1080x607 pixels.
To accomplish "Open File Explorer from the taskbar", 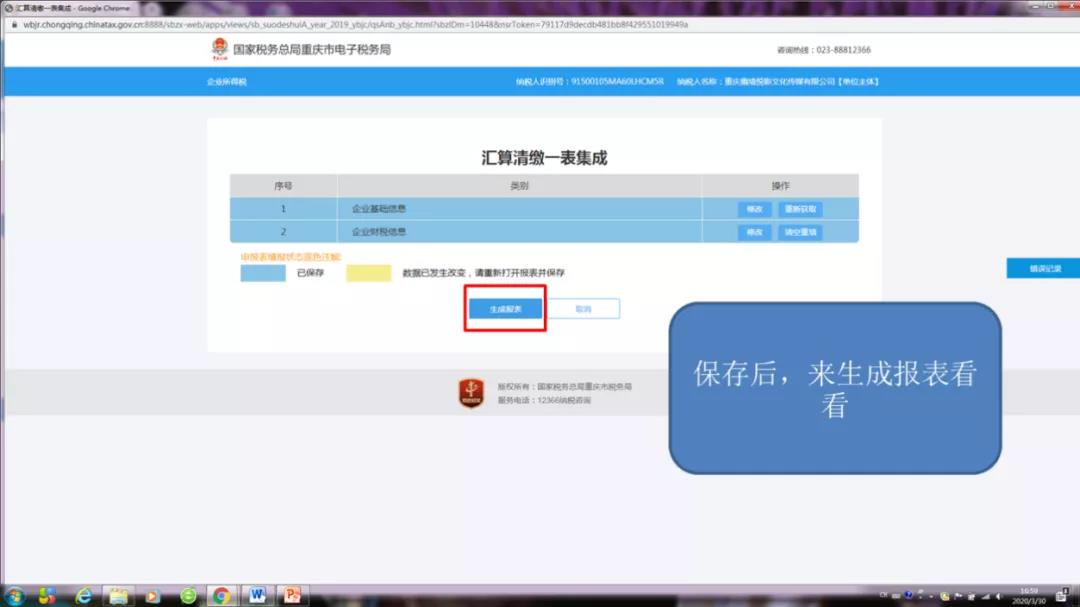I will 119,596.
